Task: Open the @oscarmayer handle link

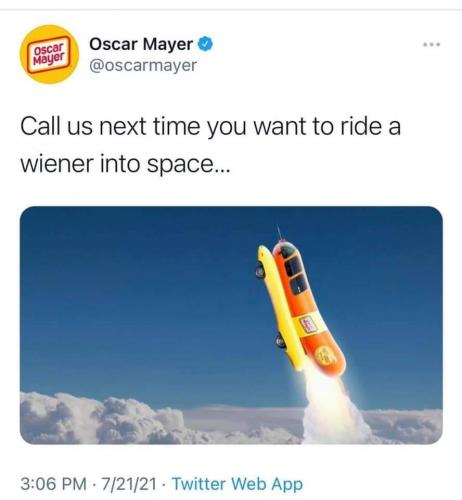Action: [143, 65]
